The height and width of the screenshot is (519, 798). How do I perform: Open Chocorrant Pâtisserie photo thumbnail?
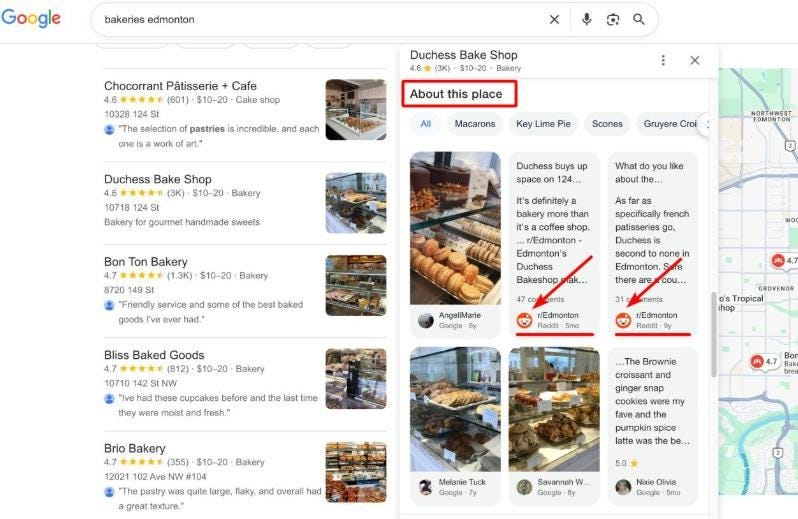[356, 109]
